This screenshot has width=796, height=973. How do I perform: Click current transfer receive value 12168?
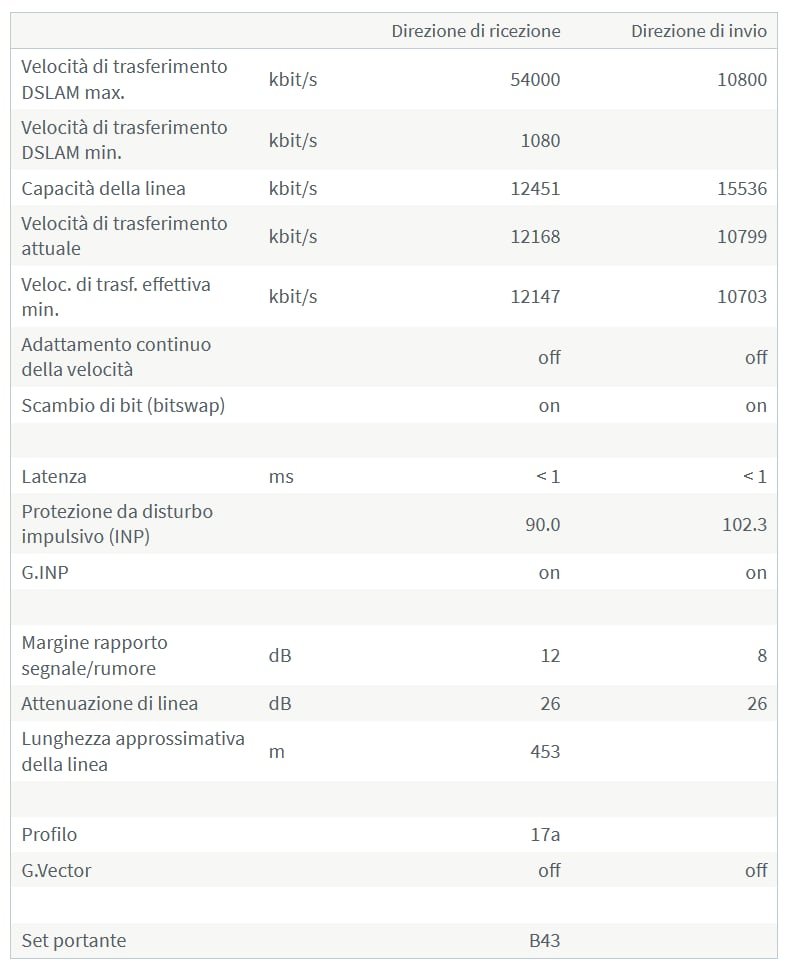(x=535, y=236)
